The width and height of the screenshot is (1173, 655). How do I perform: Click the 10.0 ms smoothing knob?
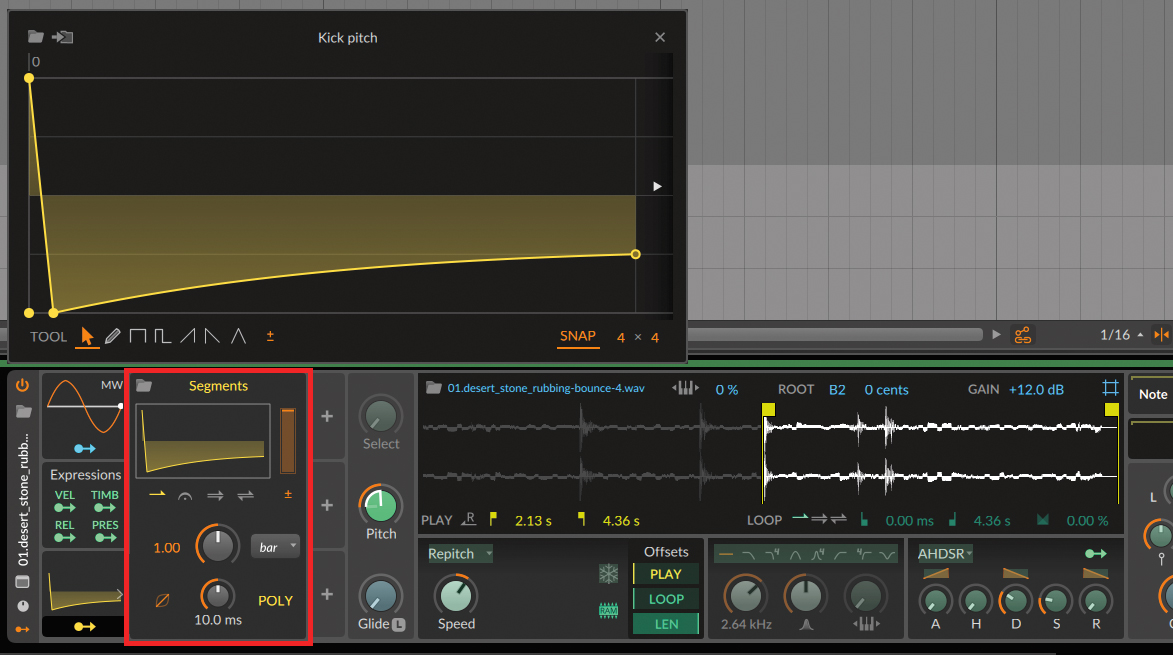point(217,595)
